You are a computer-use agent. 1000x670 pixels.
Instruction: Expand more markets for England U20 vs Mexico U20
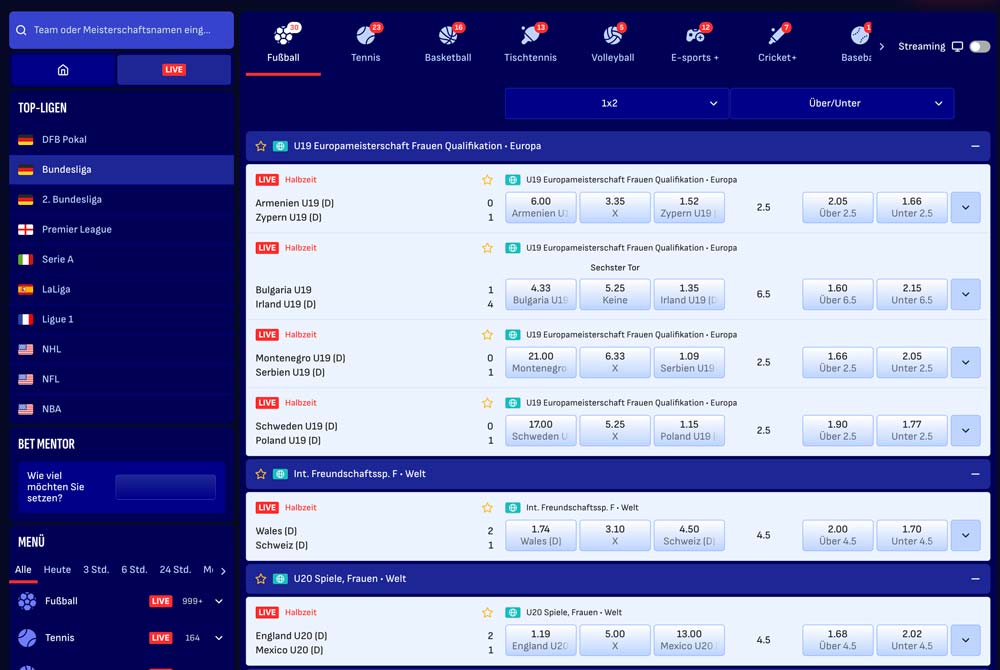pos(965,640)
